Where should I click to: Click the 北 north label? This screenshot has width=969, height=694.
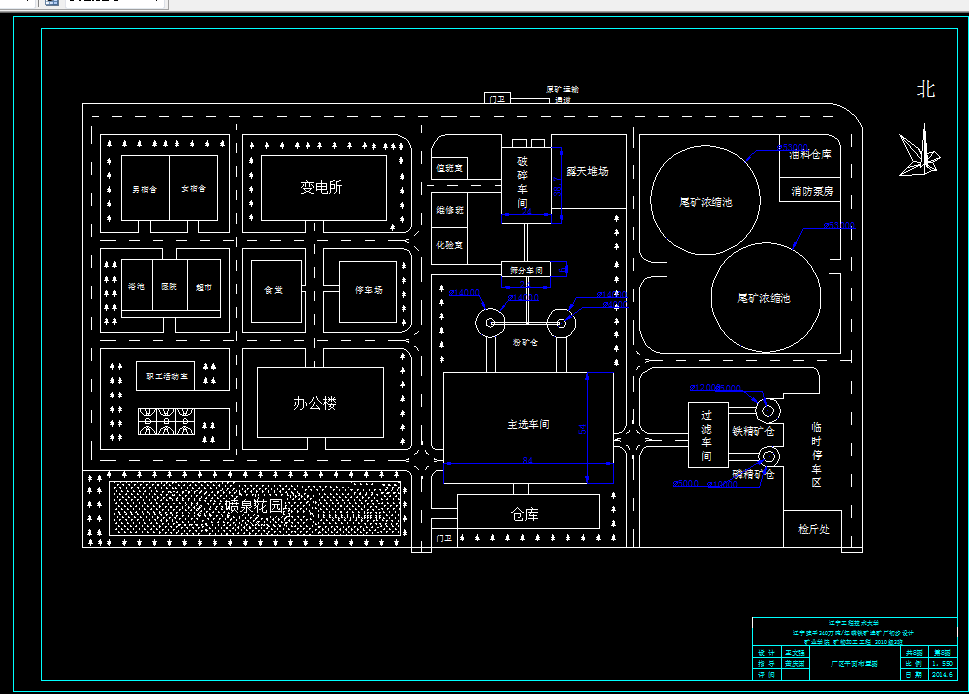926,90
